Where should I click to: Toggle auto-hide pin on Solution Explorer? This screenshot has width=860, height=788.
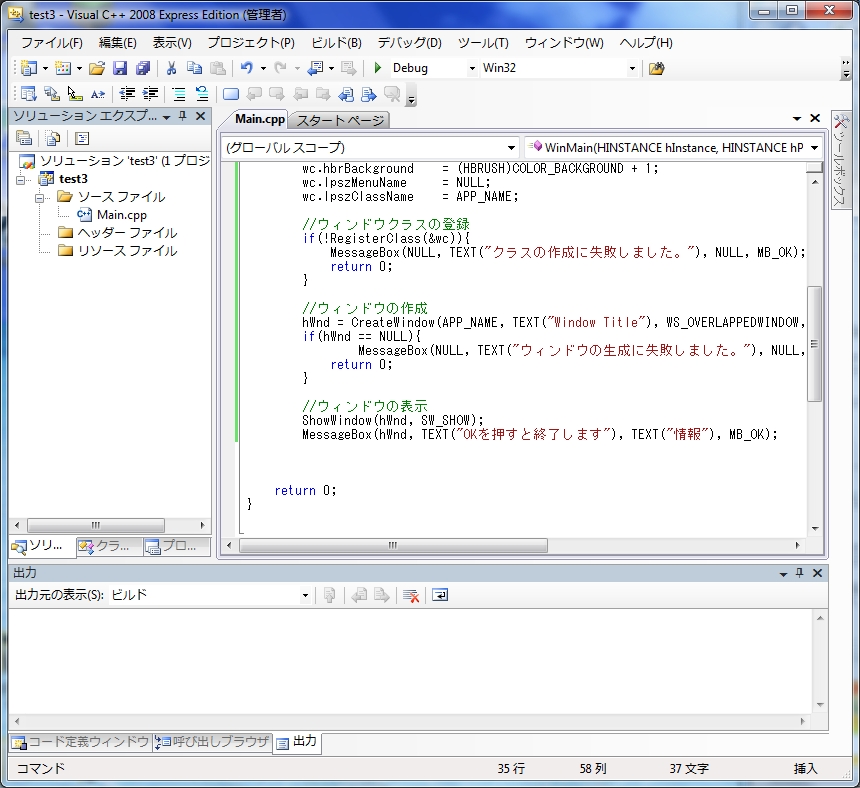(x=183, y=116)
